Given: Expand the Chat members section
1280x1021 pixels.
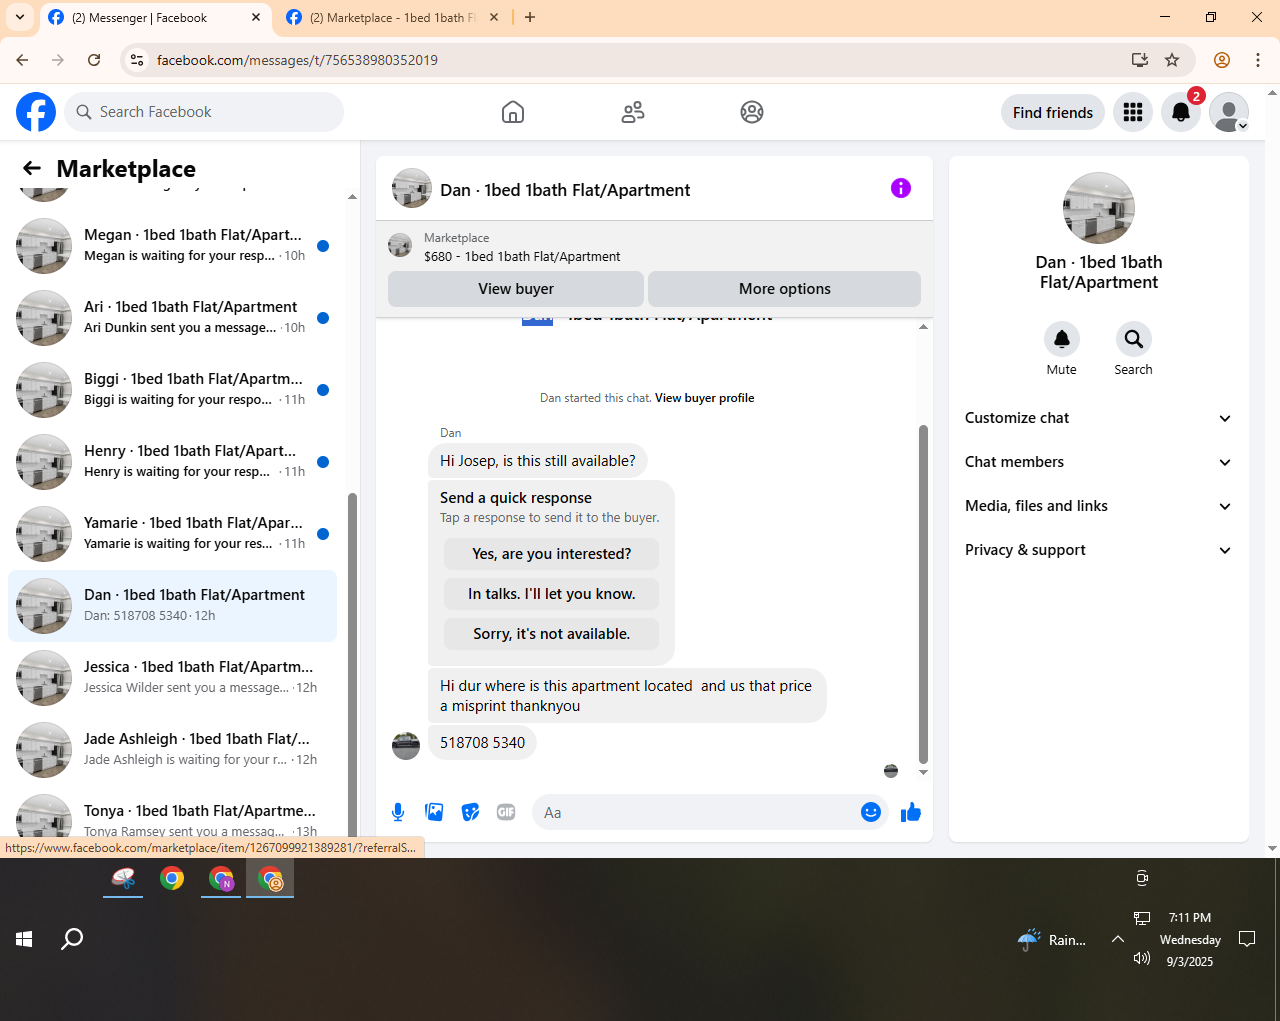Looking at the screenshot, I should (x=1098, y=462).
